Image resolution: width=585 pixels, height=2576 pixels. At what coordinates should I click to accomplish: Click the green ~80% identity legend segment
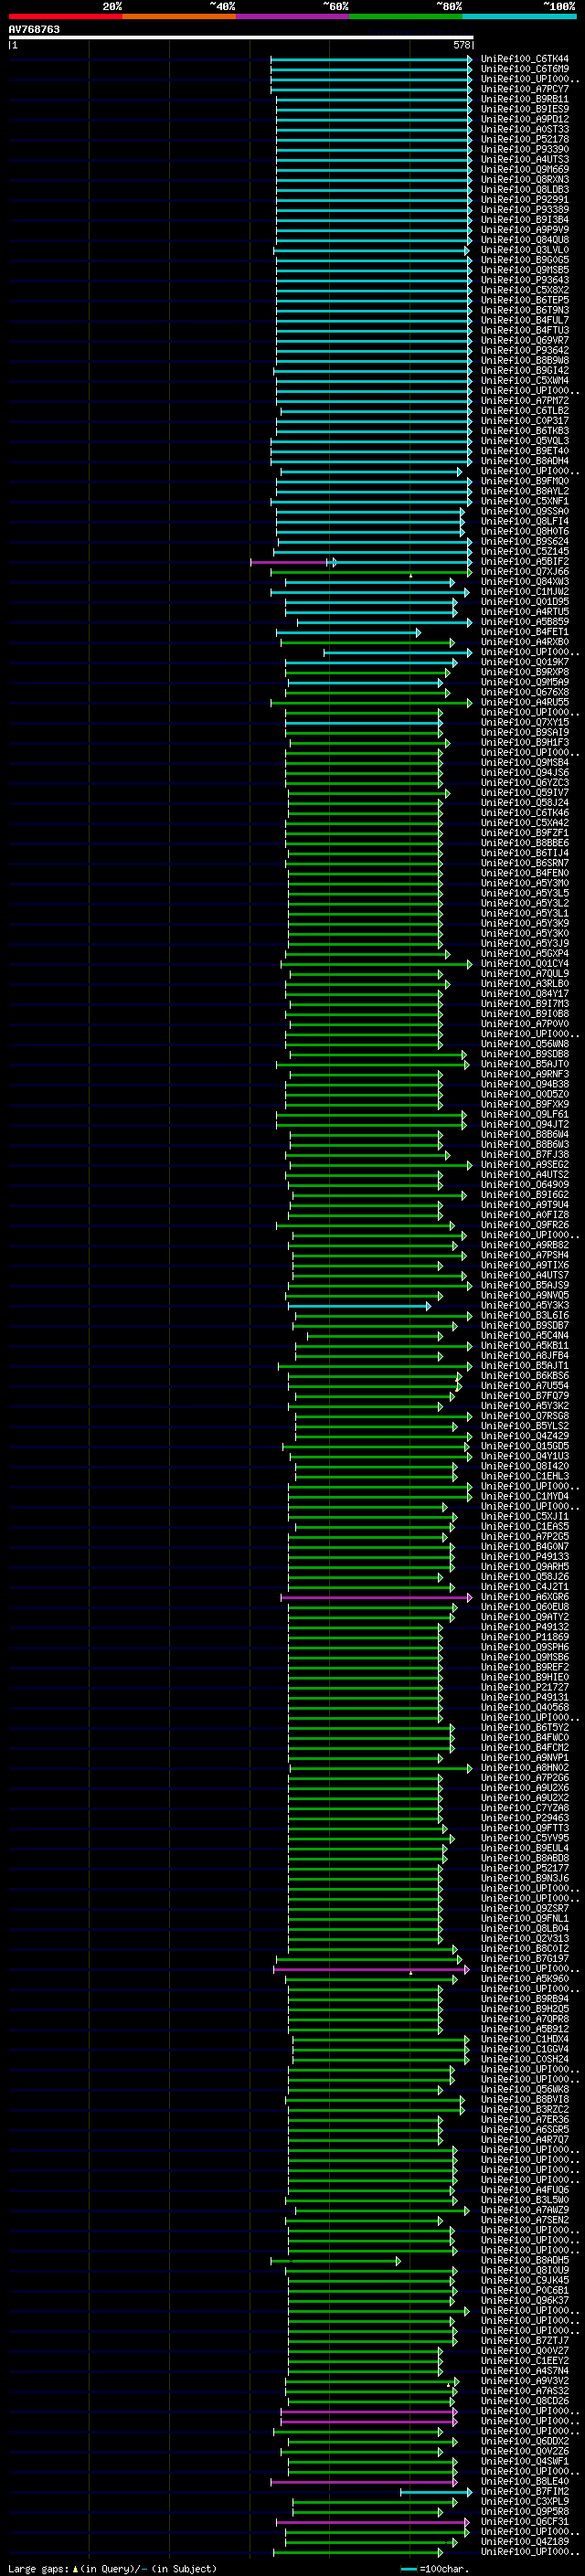click(x=406, y=16)
